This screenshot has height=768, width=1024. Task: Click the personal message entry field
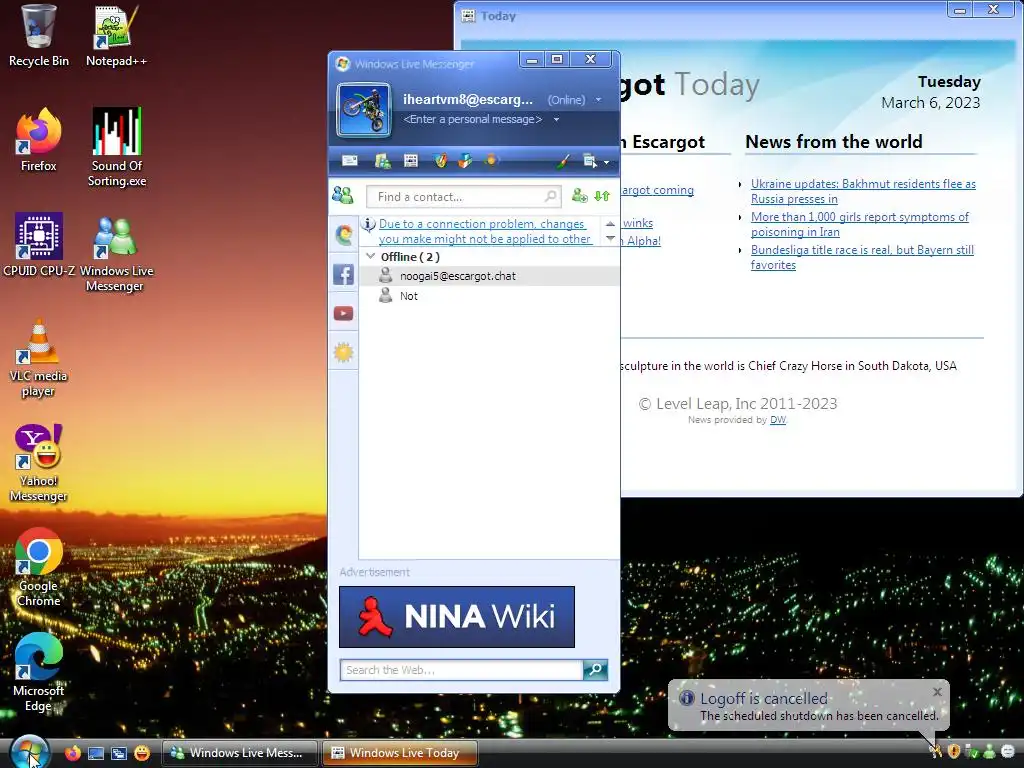[473, 120]
